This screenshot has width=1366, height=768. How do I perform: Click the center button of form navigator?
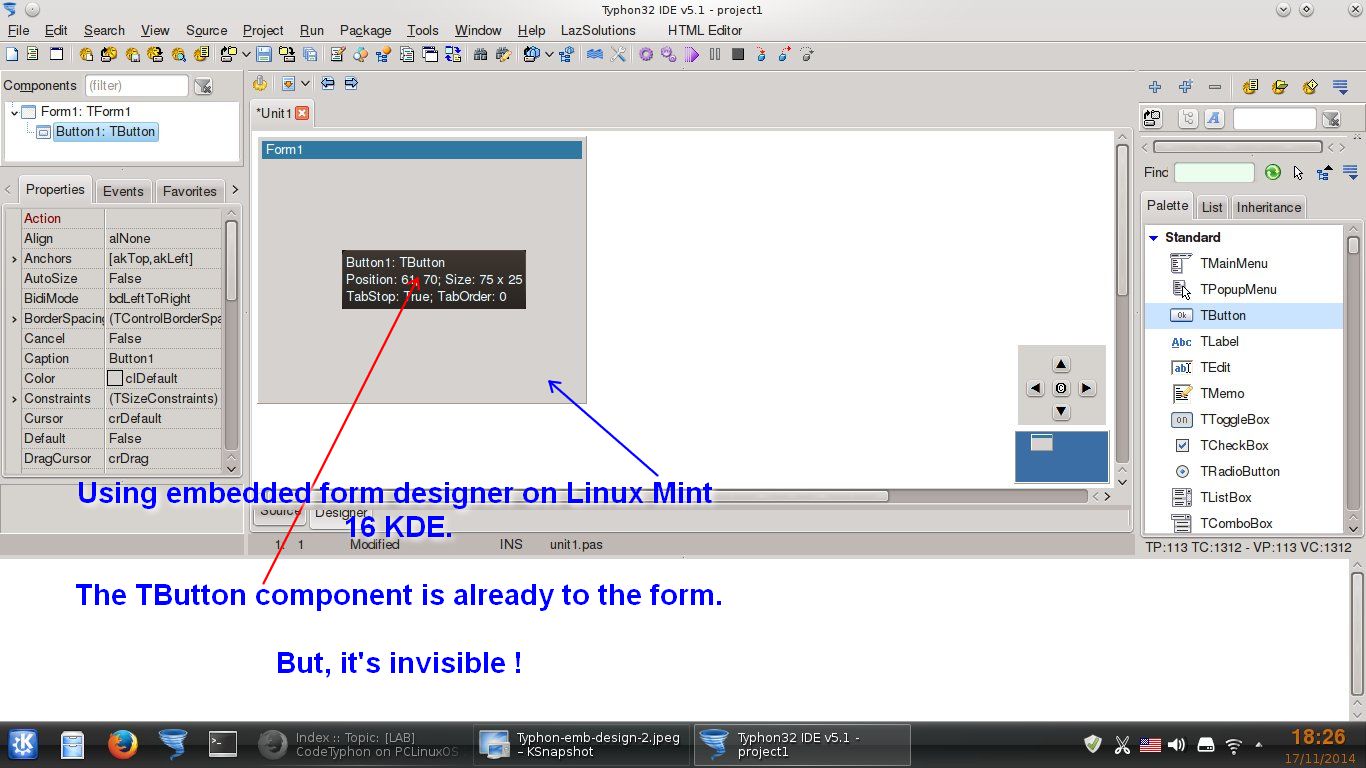point(1062,388)
